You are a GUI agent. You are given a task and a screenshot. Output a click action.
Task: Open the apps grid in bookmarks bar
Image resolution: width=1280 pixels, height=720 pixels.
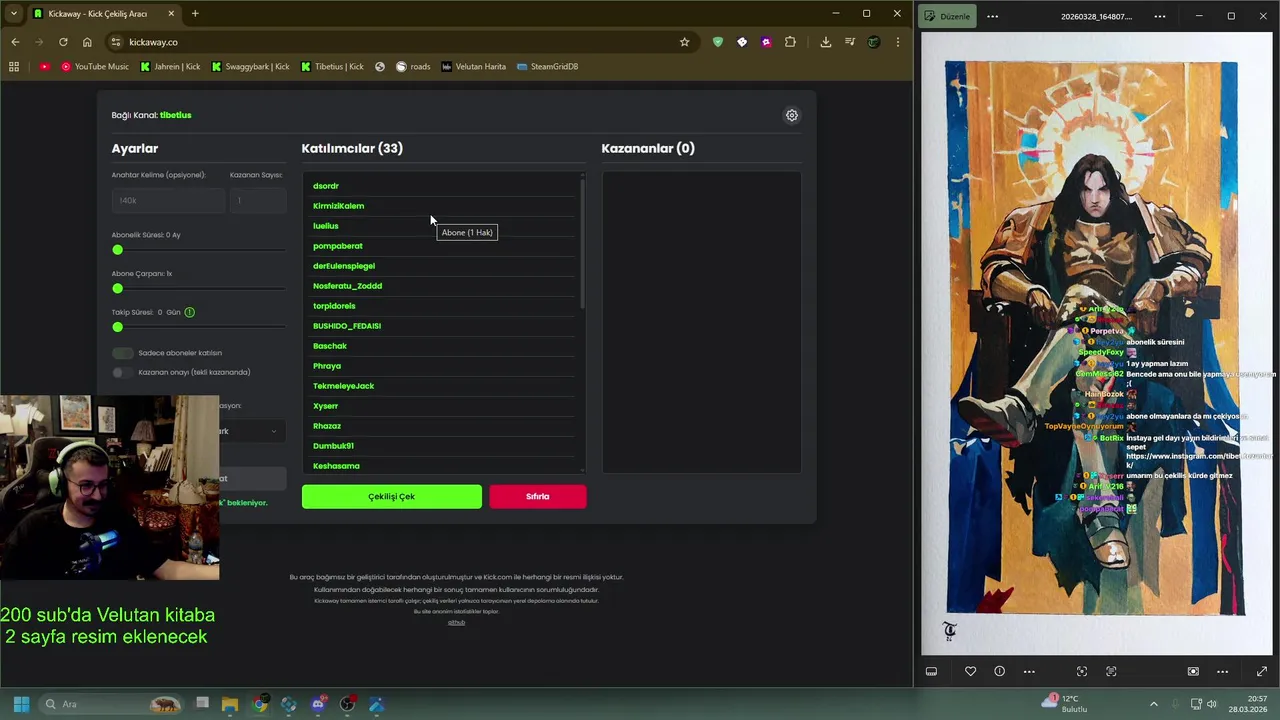click(14, 67)
